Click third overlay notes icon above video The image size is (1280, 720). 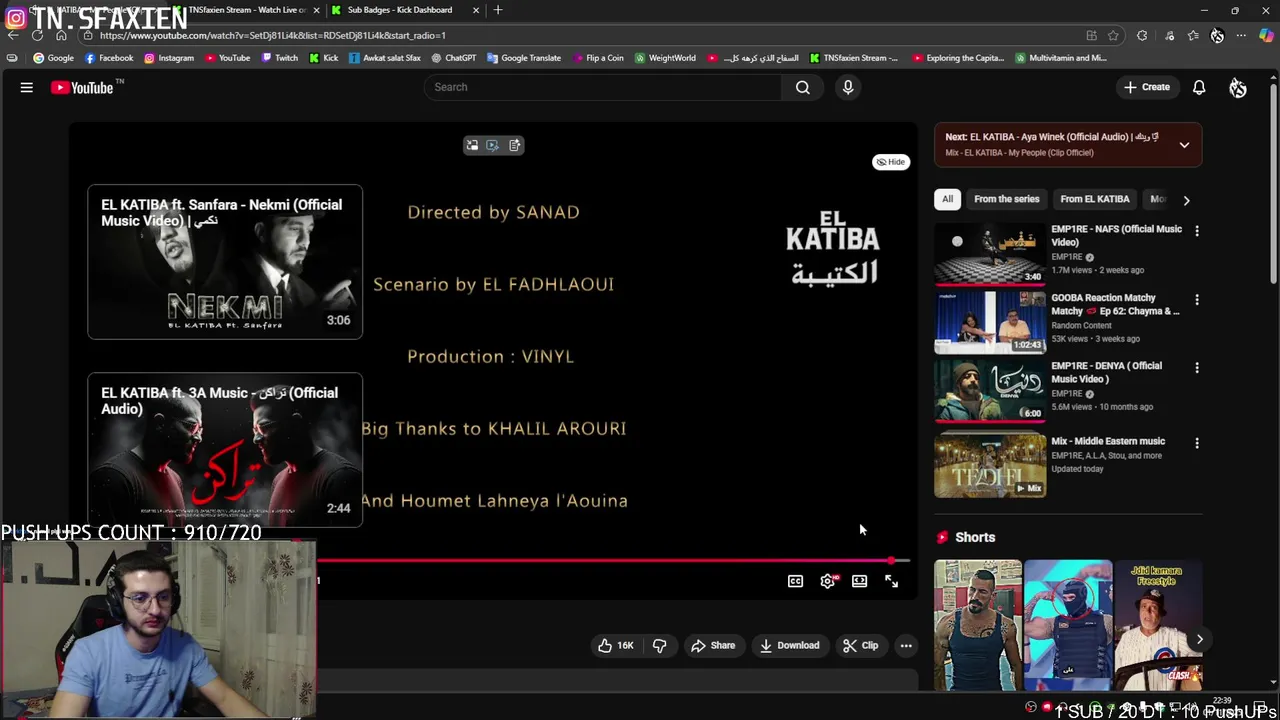(x=514, y=145)
